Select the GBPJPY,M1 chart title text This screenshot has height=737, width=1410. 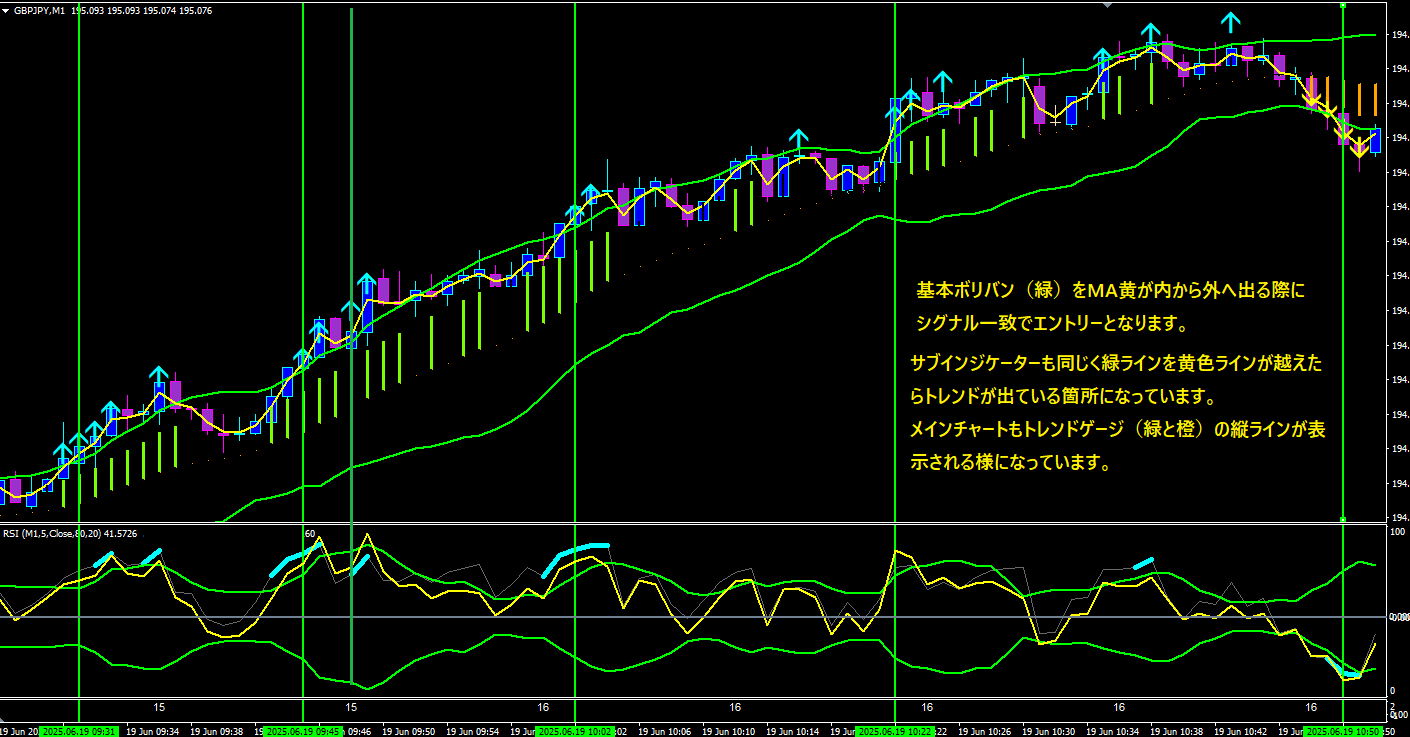pyautogui.click(x=38, y=11)
